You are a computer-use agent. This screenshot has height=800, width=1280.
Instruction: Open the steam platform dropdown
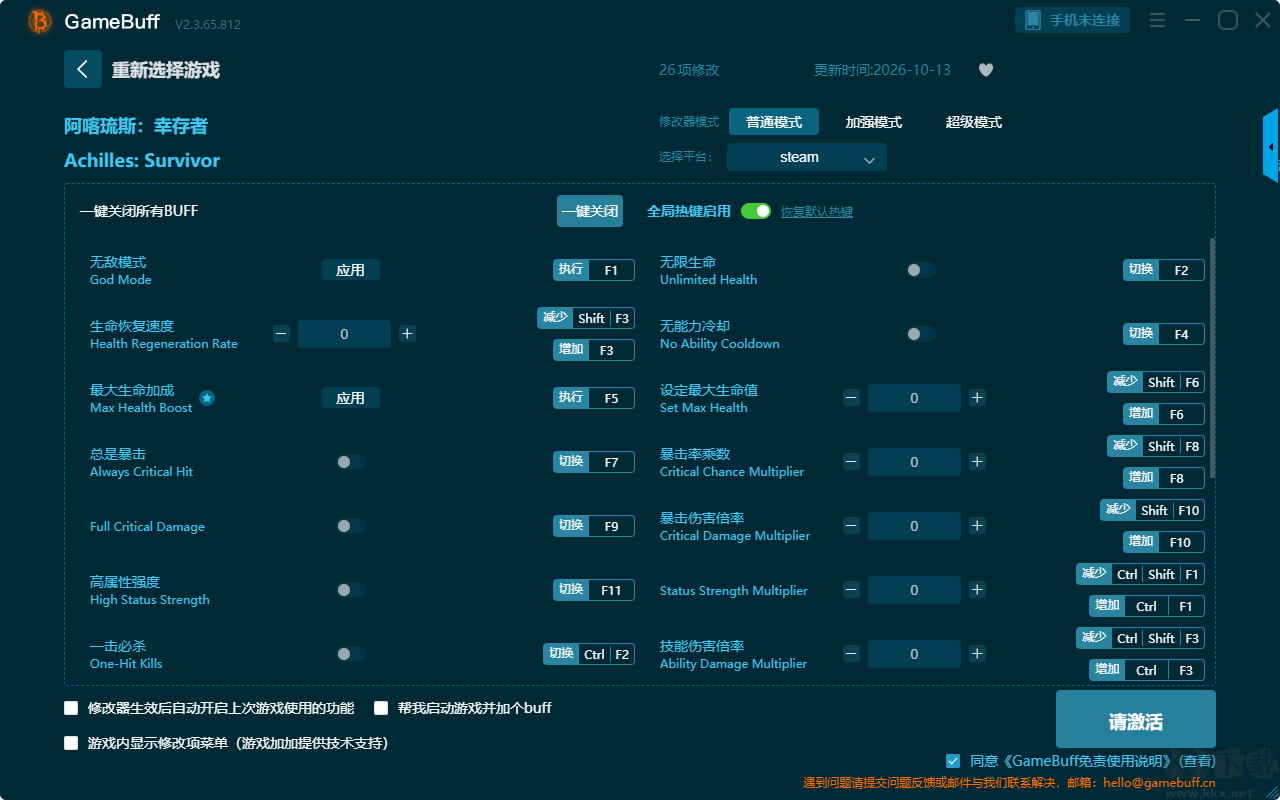pos(807,157)
